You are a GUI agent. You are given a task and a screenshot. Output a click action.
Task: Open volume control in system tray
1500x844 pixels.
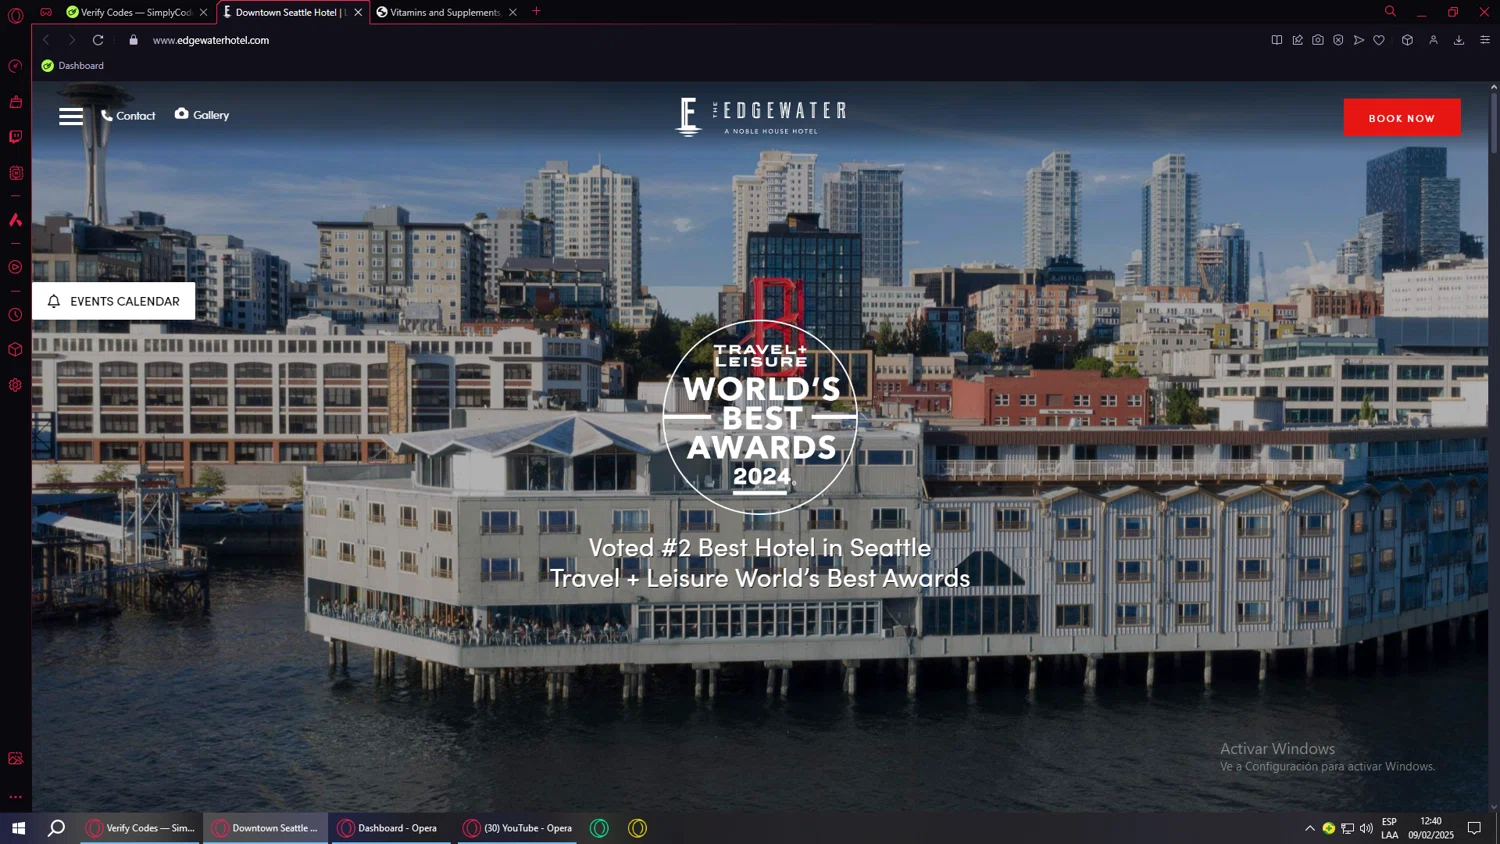pyautogui.click(x=1366, y=828)
